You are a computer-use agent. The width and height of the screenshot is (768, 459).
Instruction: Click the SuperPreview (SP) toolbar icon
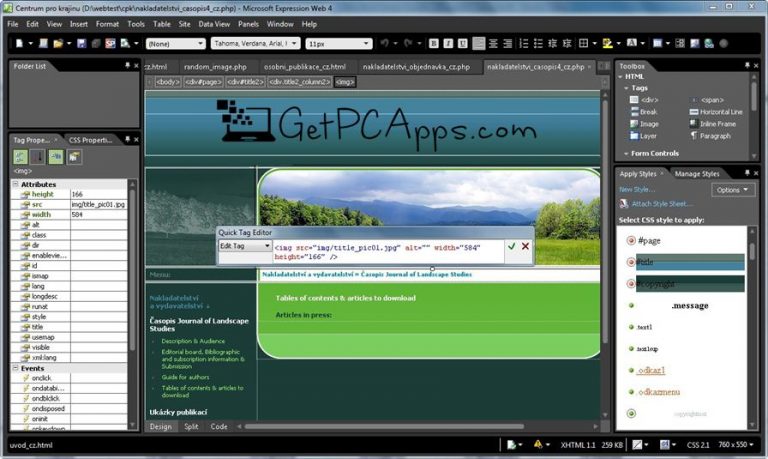110,44
